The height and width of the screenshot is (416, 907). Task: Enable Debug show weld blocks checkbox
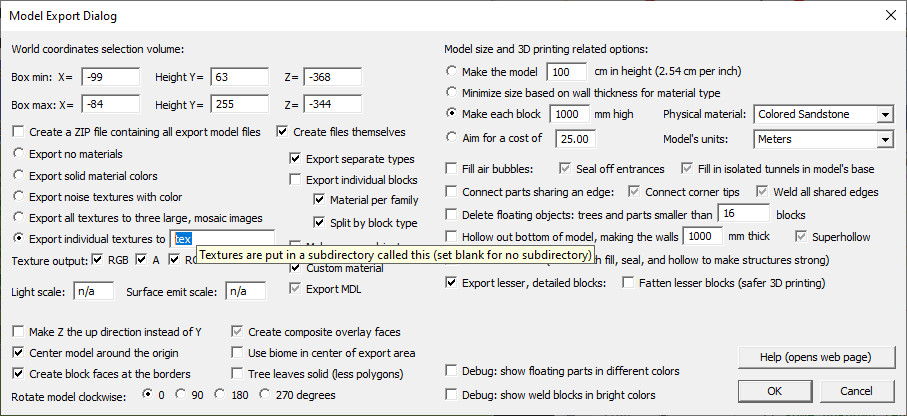point(452,395)
